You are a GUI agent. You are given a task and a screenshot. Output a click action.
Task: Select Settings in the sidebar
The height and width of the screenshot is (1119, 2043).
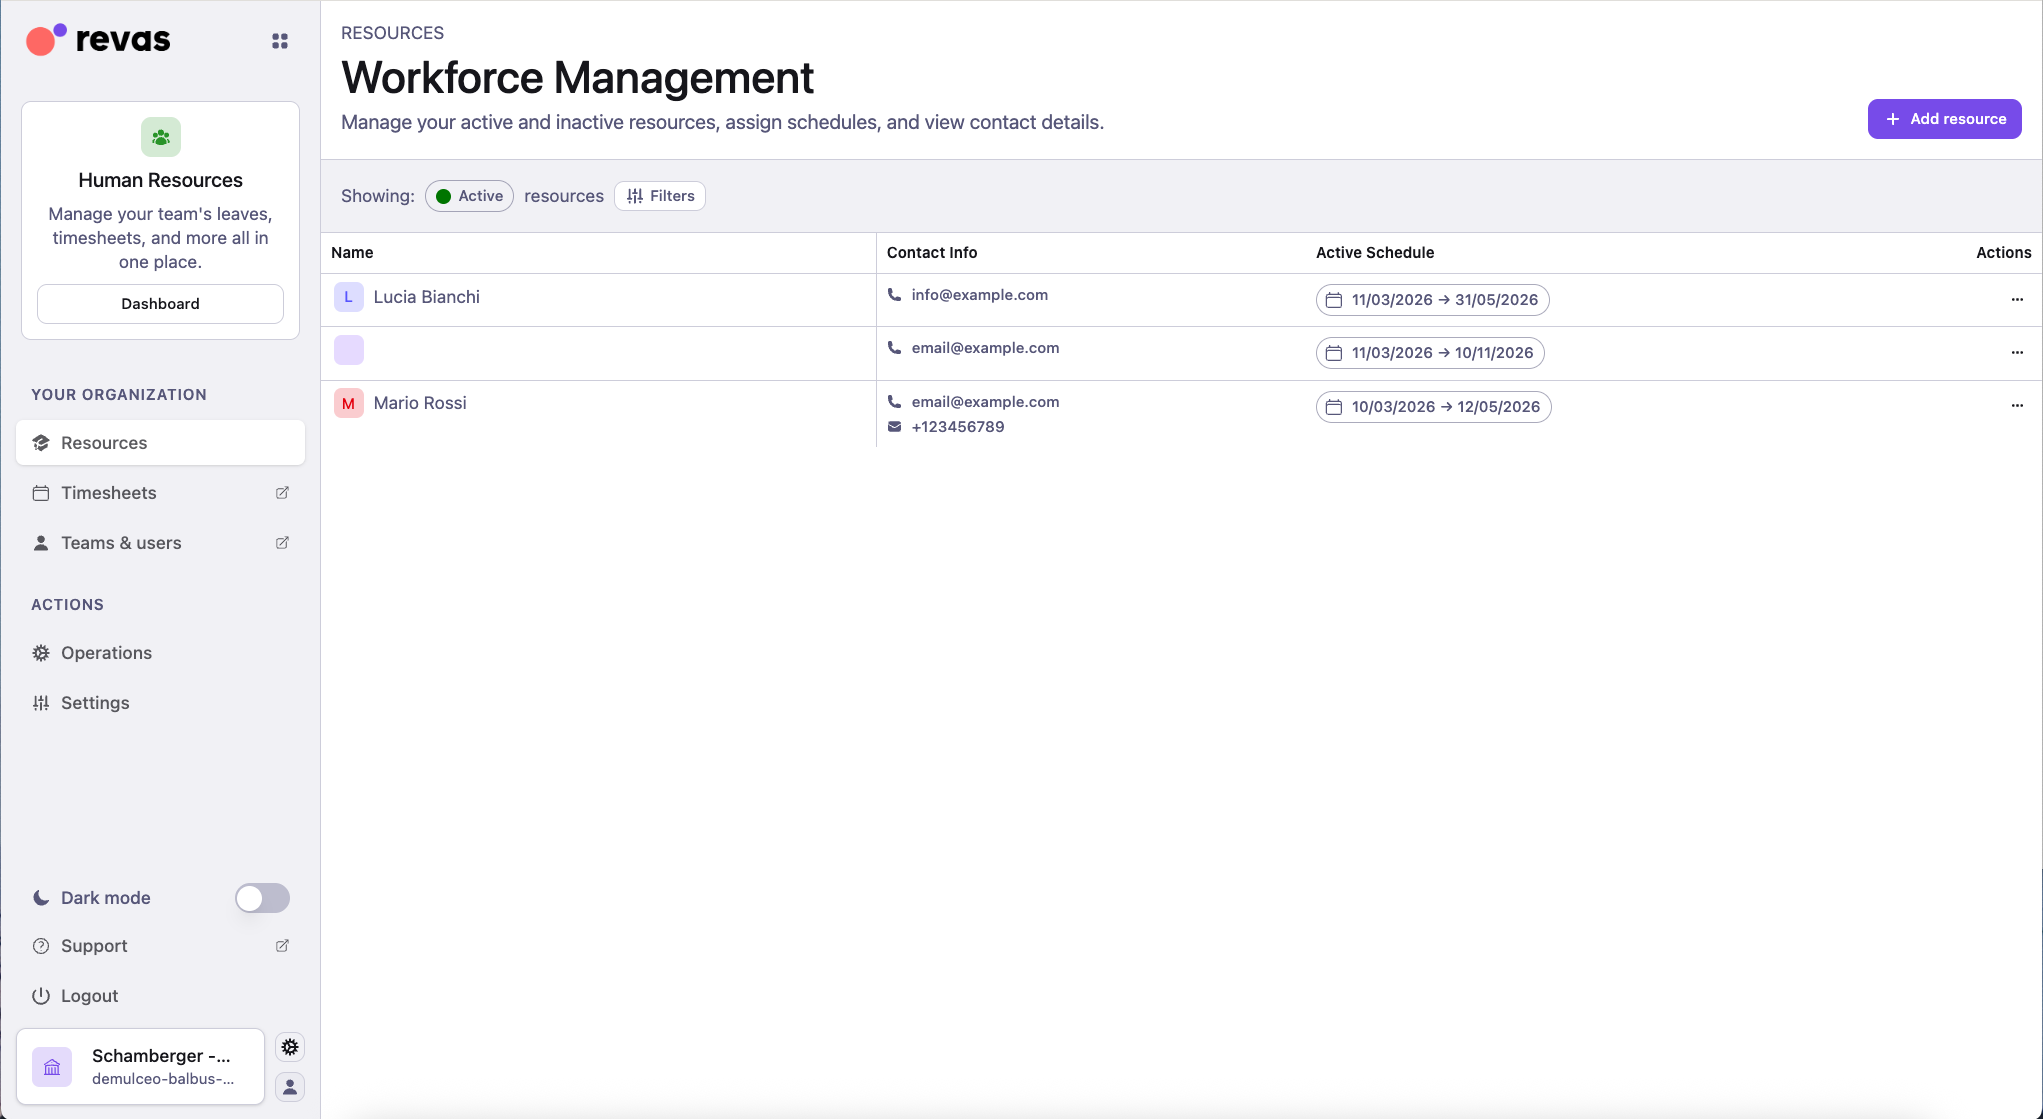tap(94, 702)
